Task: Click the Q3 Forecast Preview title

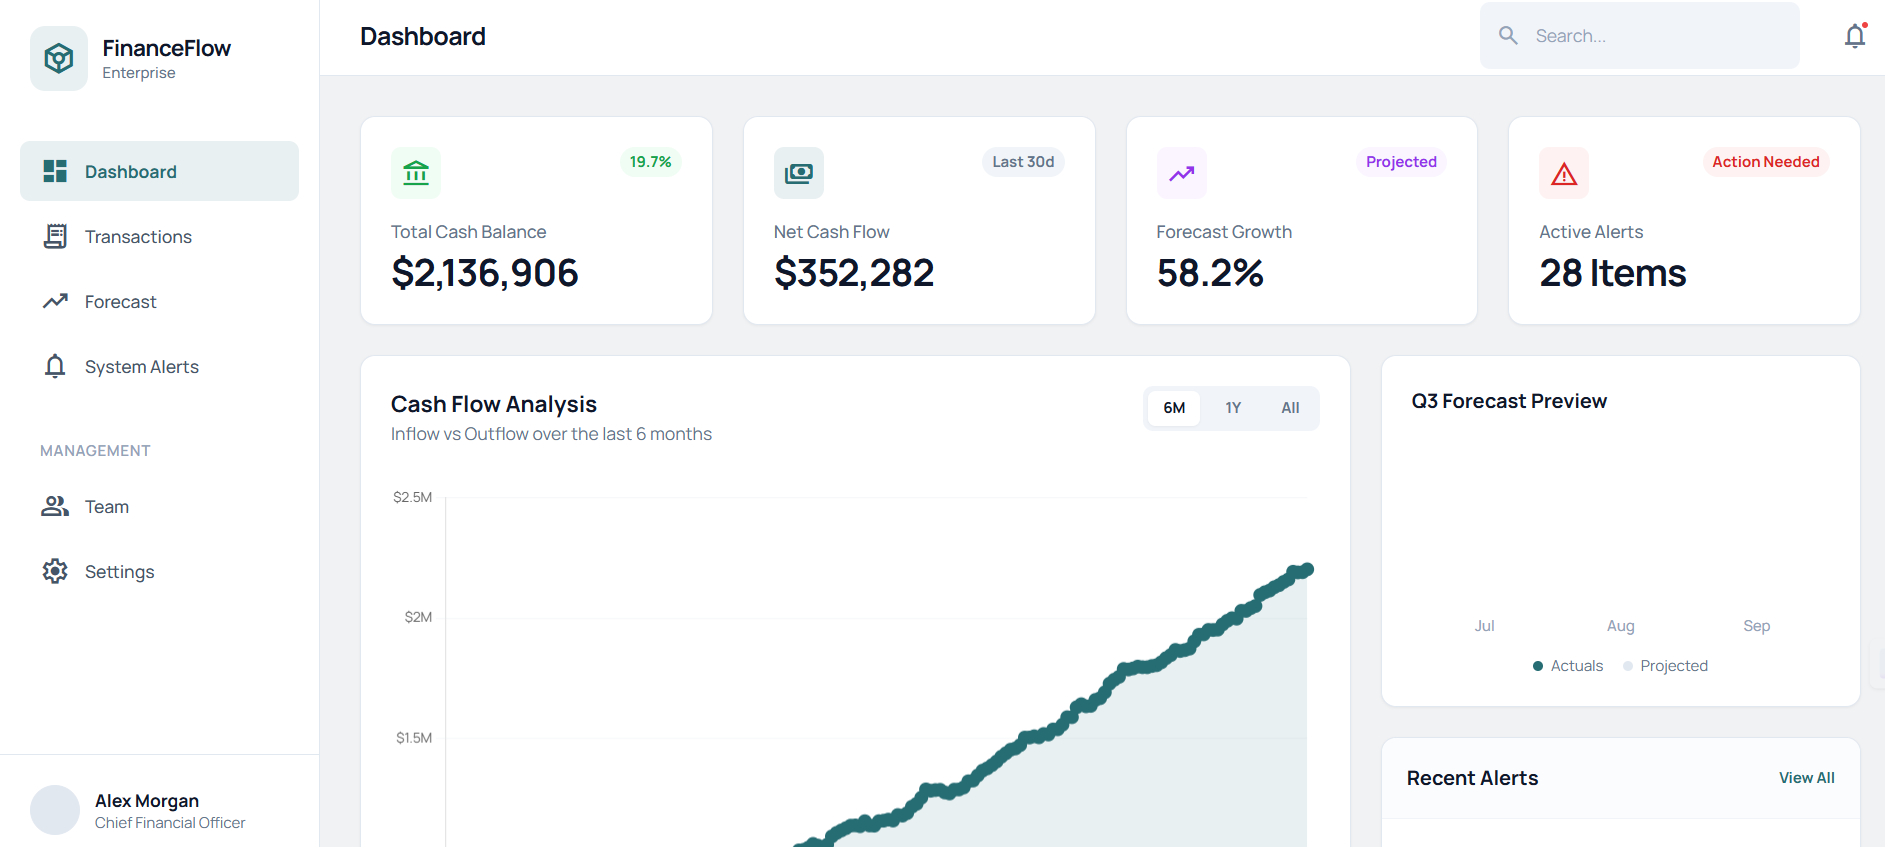Action: click(x=1509, y=401)
